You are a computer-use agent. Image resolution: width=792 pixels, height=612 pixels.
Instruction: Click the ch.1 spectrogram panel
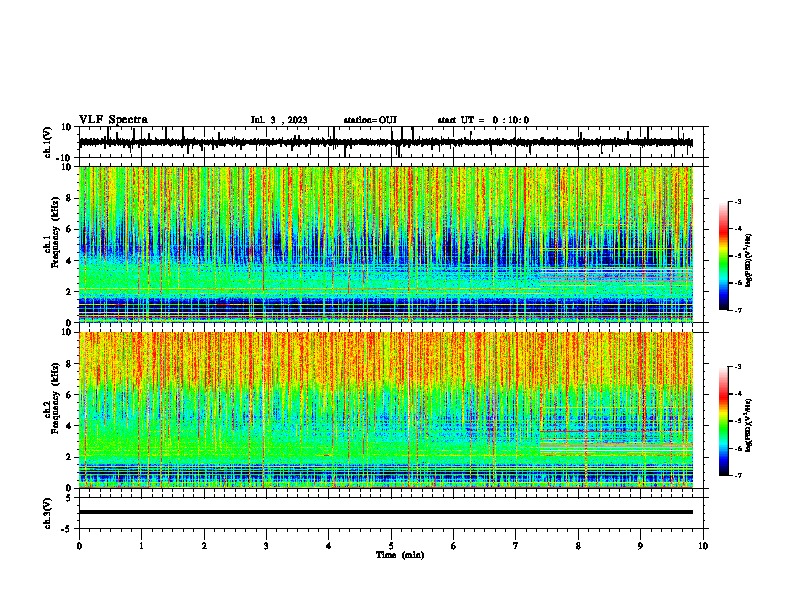coord(386,244)
